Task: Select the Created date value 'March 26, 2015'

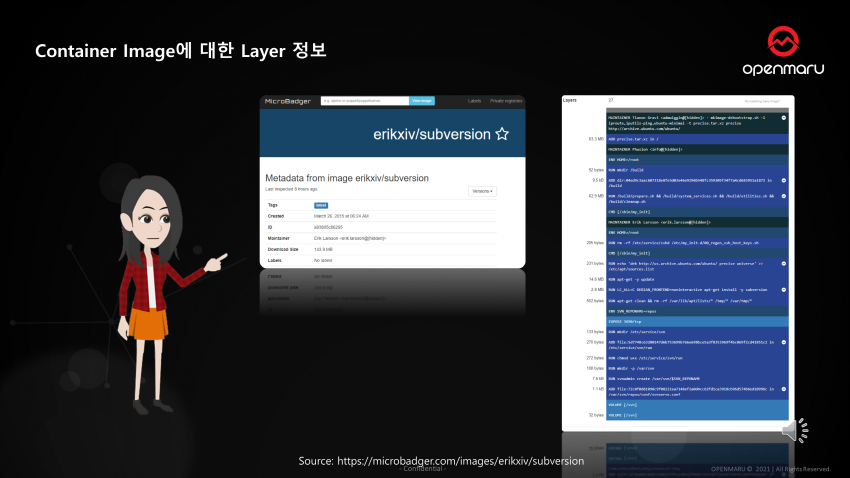Action: (x=341, y=216)
